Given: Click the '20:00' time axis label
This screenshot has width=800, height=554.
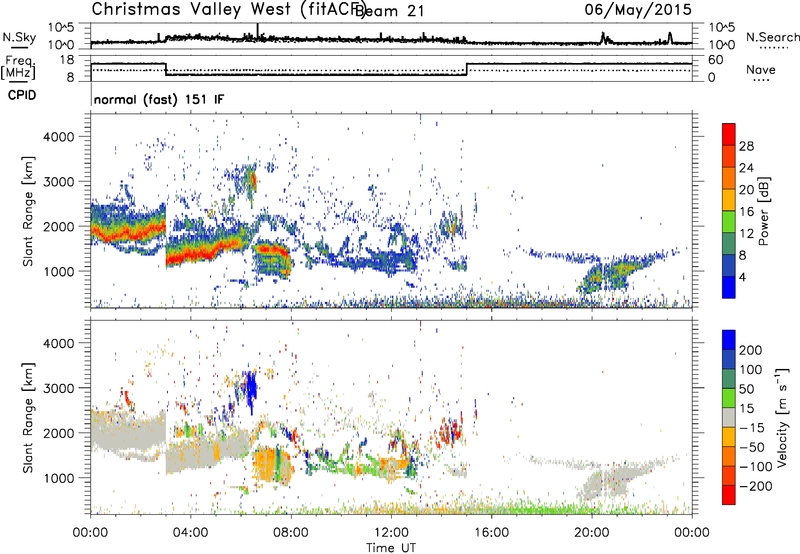Looking at the screenshot, I should click(591, 533).
